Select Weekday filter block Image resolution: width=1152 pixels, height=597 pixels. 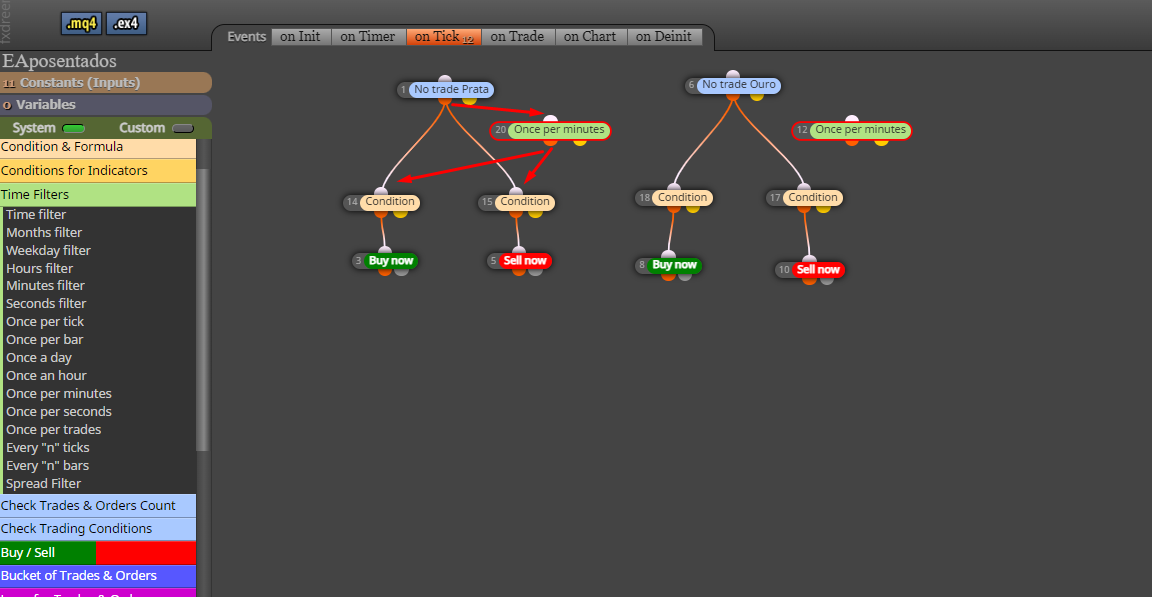tap(48, 250)
